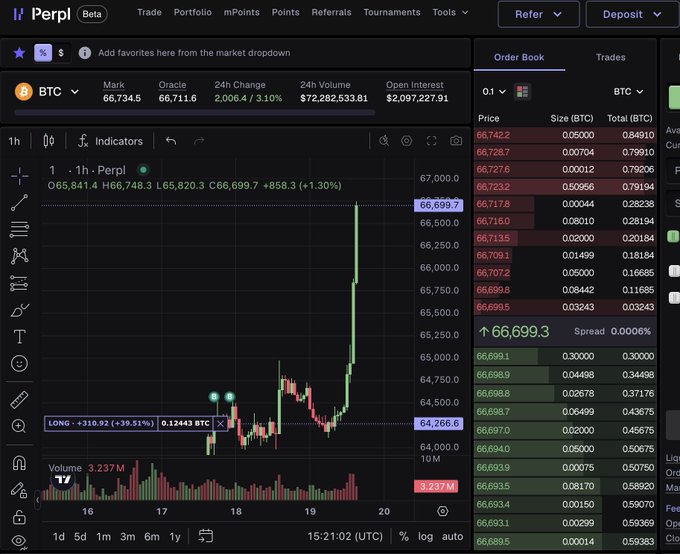Select the long position forecasting tool
This screenshot has height=554, width=680.
[20, 283]
